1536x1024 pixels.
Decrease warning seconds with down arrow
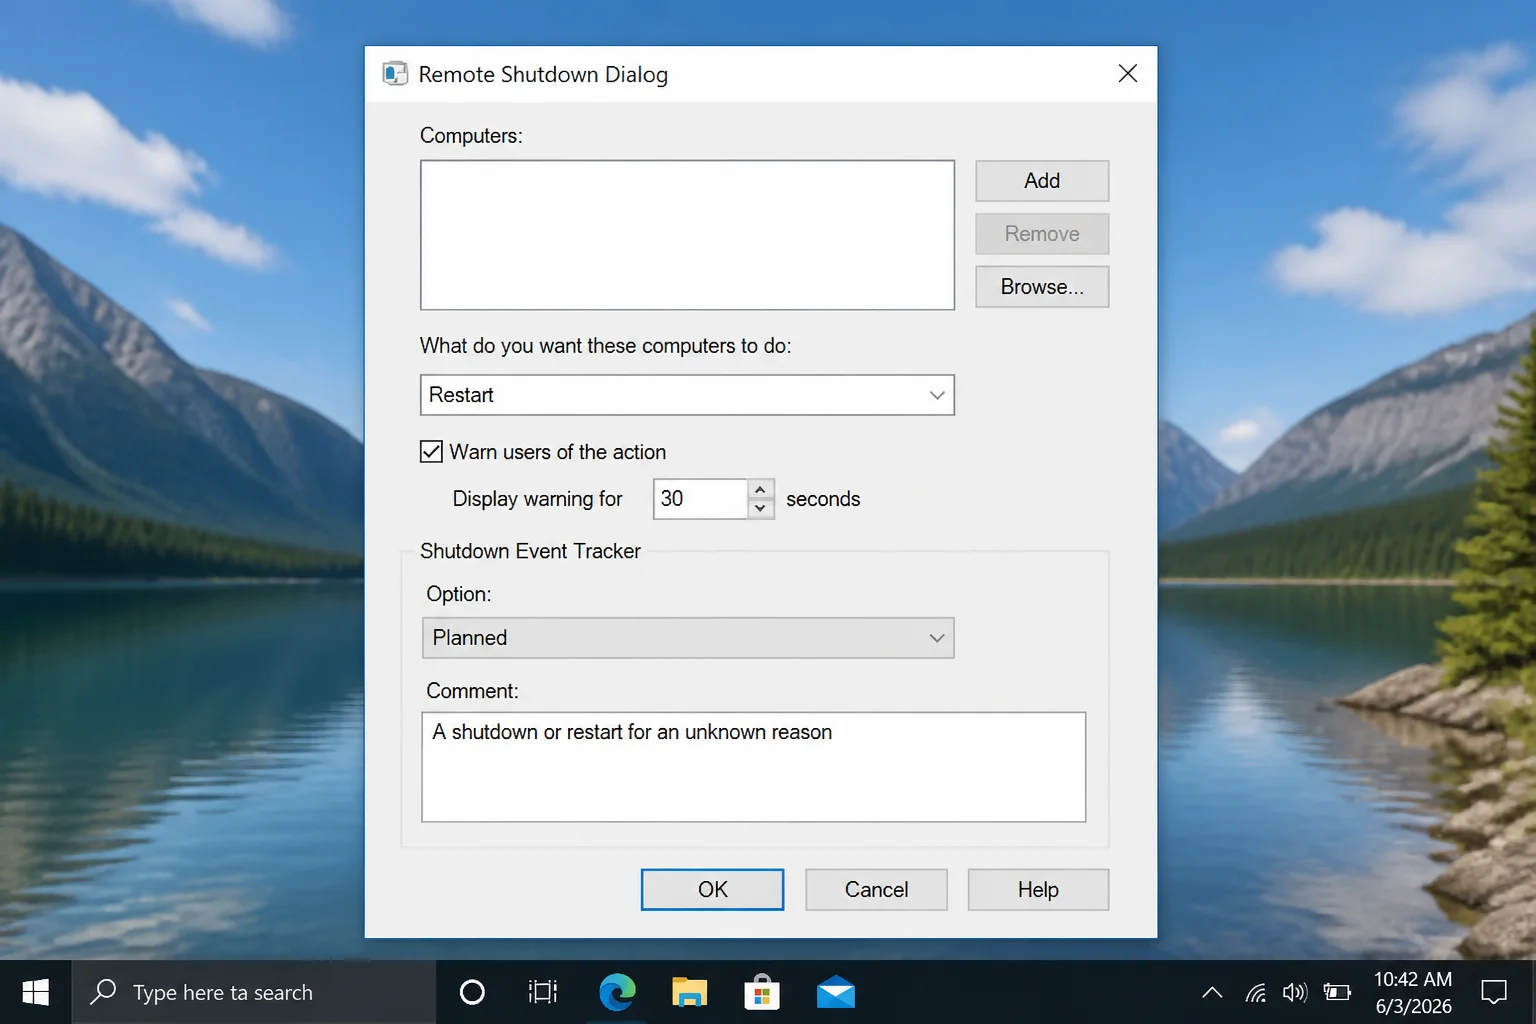761,509
